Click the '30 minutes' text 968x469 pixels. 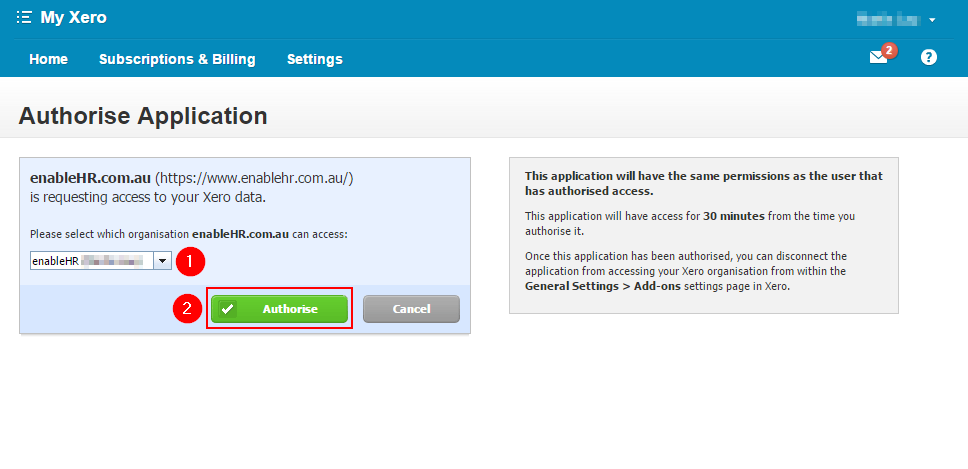coord(733,216)
